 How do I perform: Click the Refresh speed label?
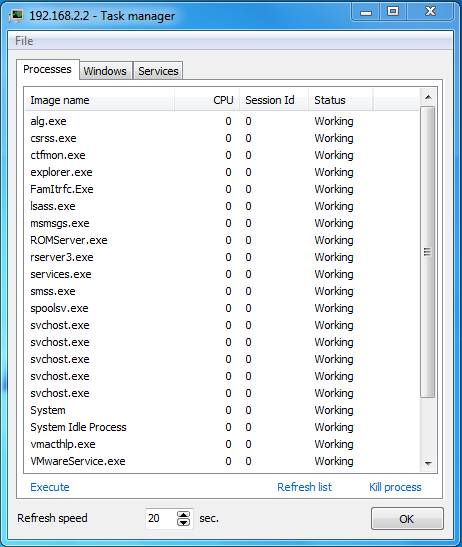pos(52,518)
